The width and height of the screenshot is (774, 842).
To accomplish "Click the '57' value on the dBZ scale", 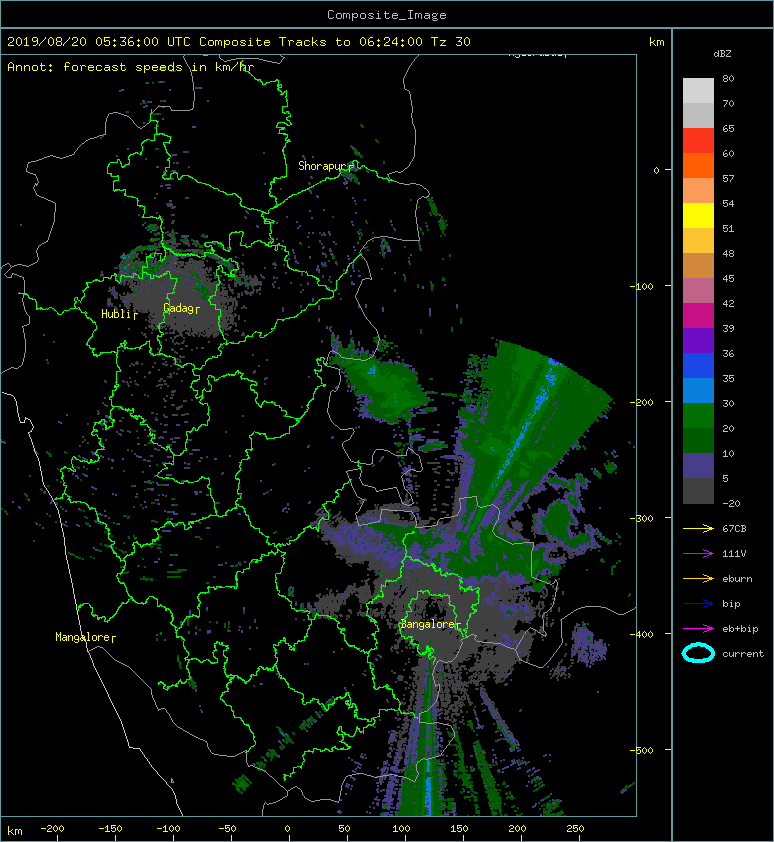I will [728, 178].
